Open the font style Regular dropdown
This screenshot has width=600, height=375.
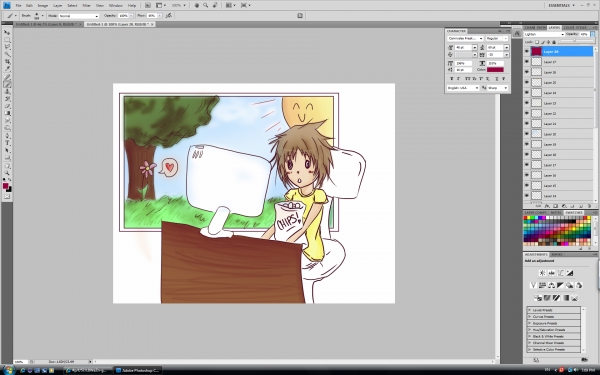click(x=497, y=39)
